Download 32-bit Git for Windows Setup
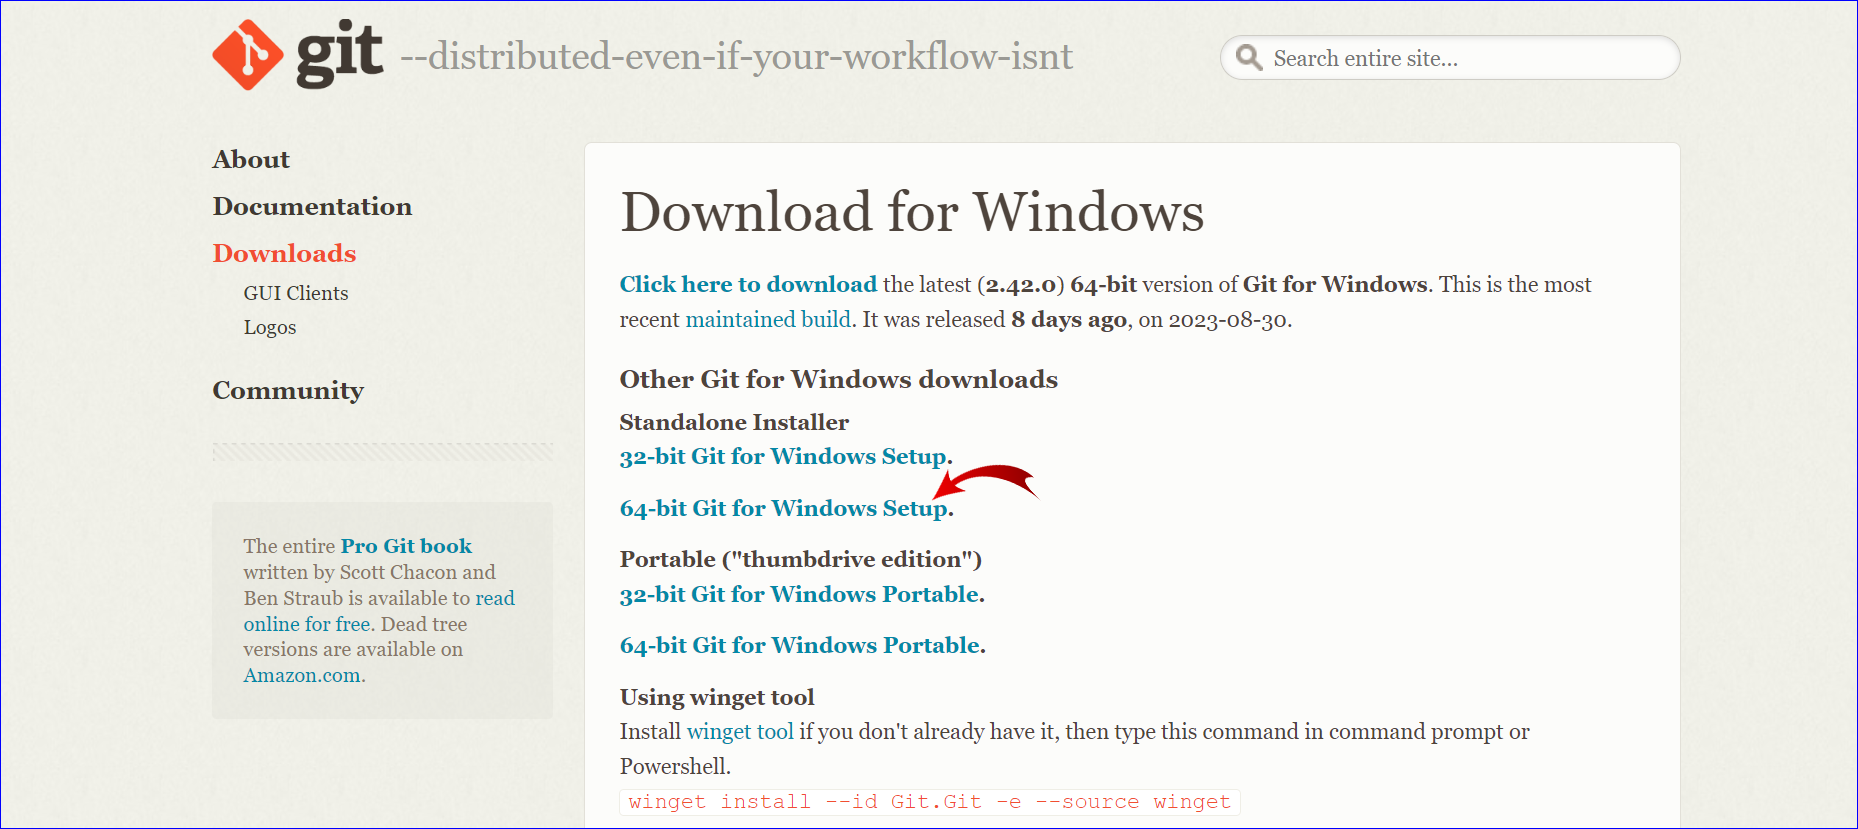The width and height of the screenshot is (1858, 829). (783, 457)
